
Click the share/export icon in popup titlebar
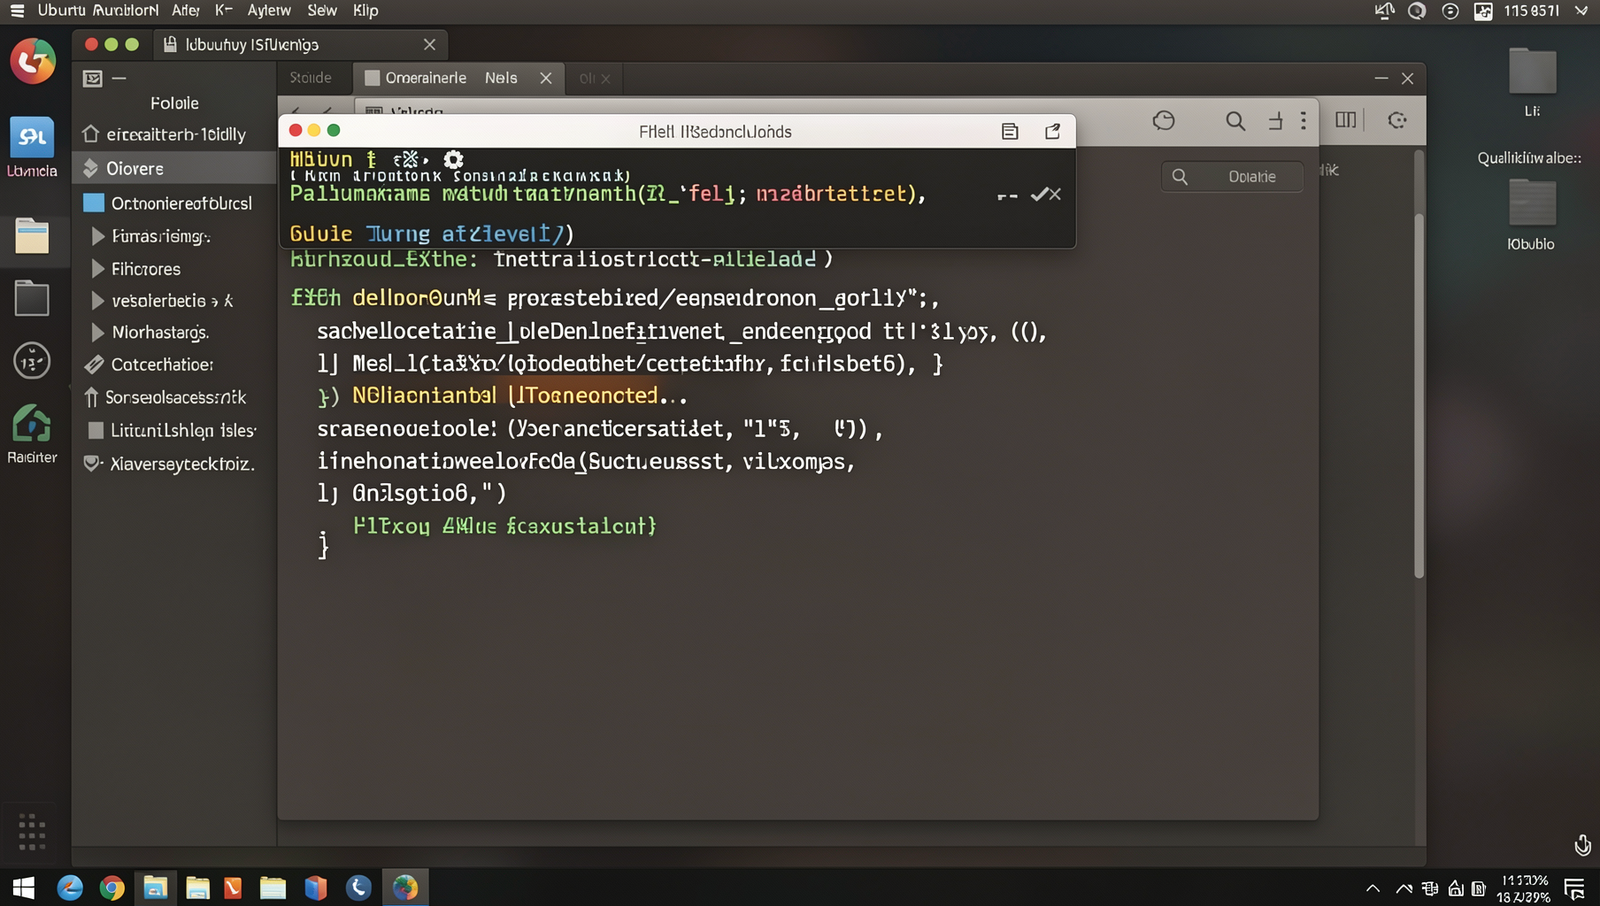click(x=1053, y=131)
